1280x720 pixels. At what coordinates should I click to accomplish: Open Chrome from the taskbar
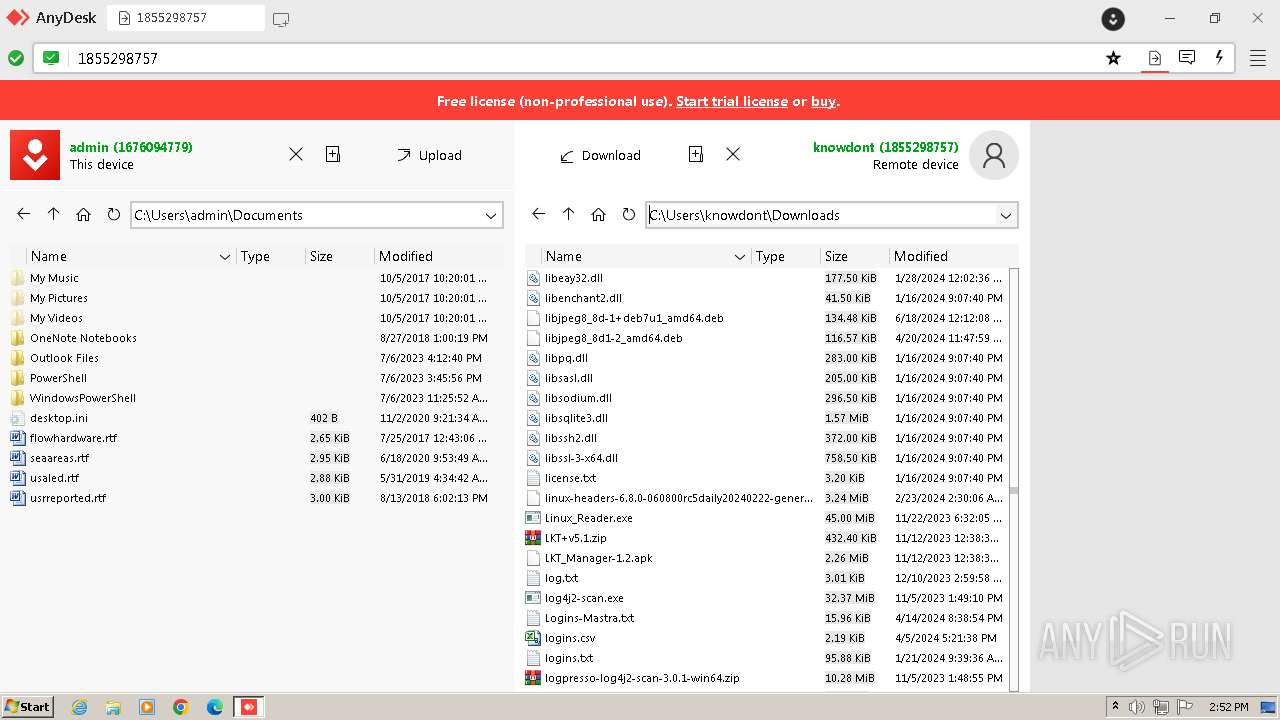181,707
